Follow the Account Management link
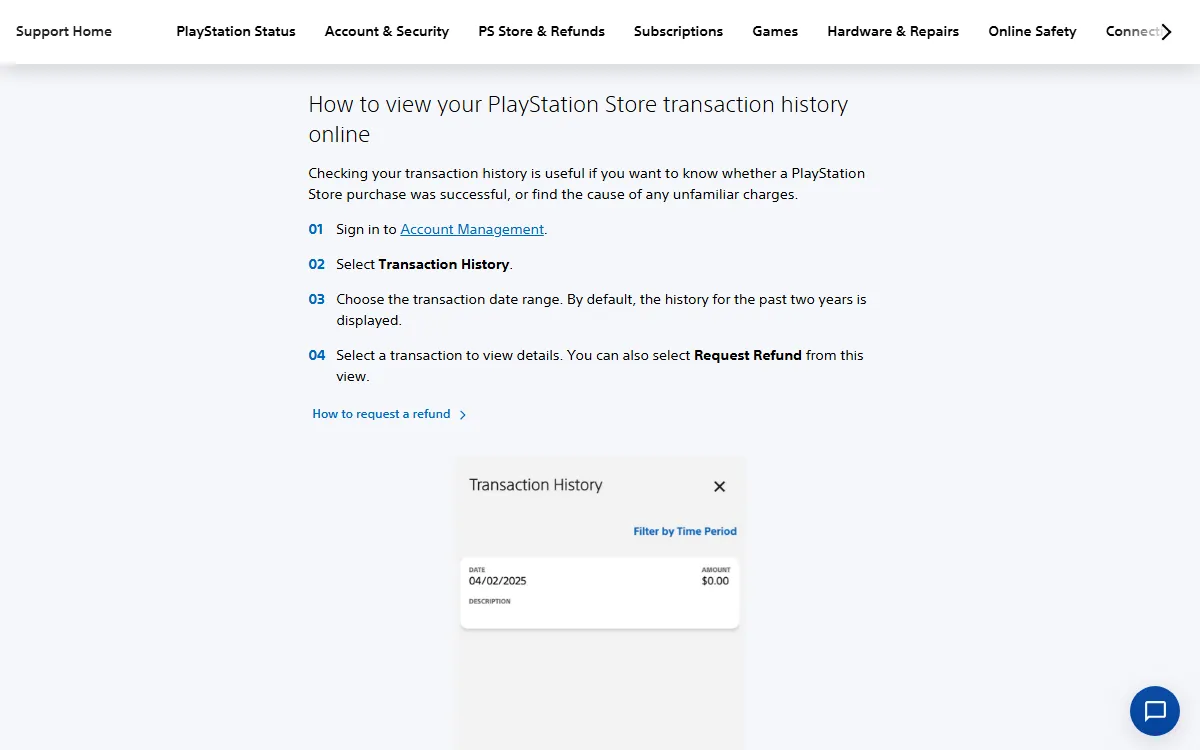1200x750 pixels. [x=472, y=229]
